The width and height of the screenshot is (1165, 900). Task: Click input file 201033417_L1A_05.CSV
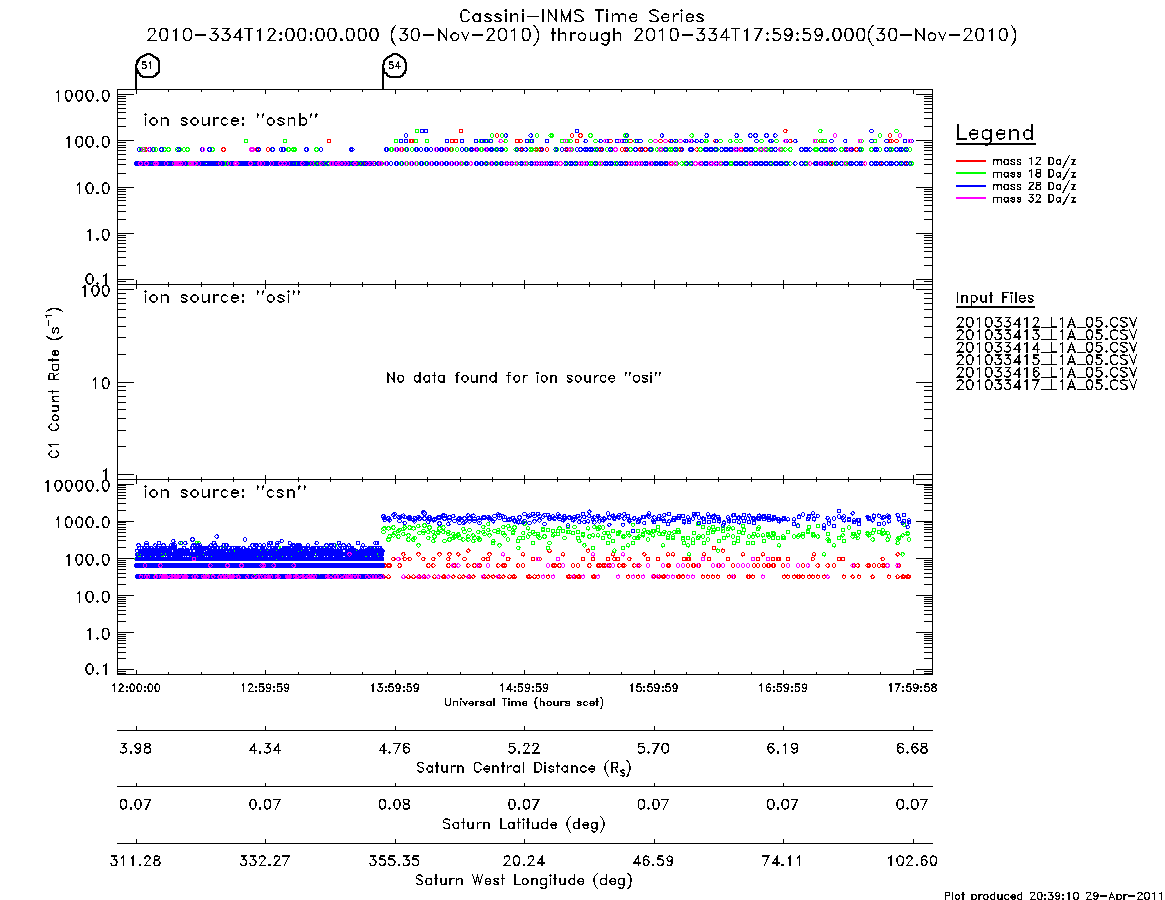point(1046,385)
